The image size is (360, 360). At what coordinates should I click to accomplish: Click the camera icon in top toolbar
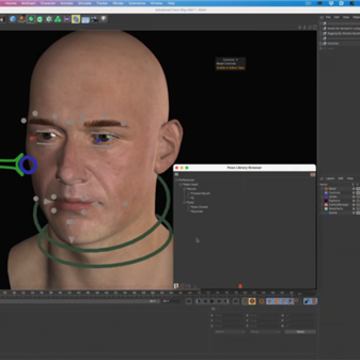point(94,19)
